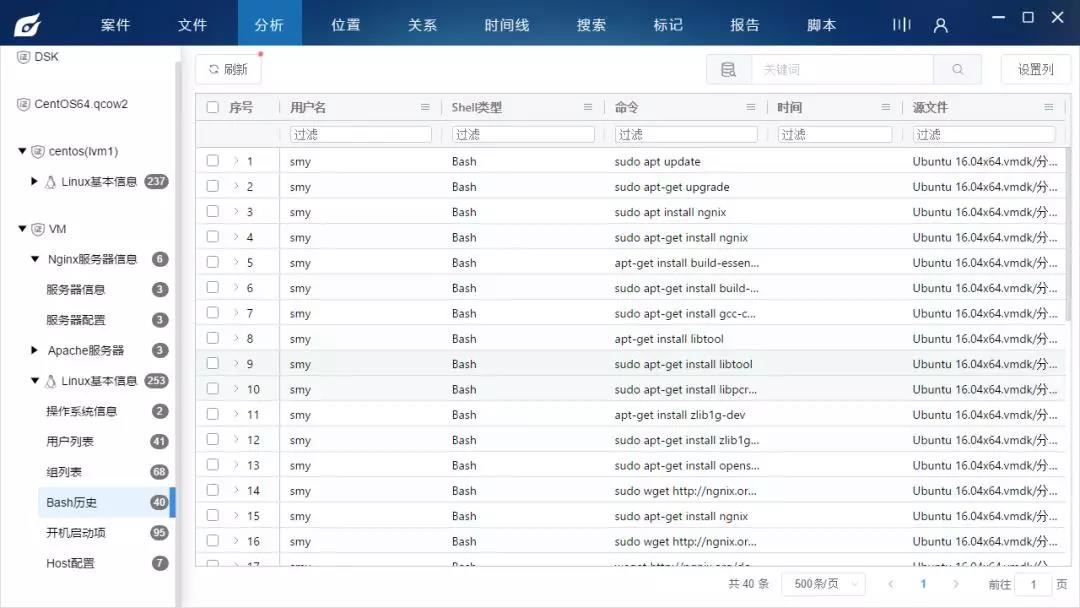Open filter menu icon on 用户名 column header

425,106
